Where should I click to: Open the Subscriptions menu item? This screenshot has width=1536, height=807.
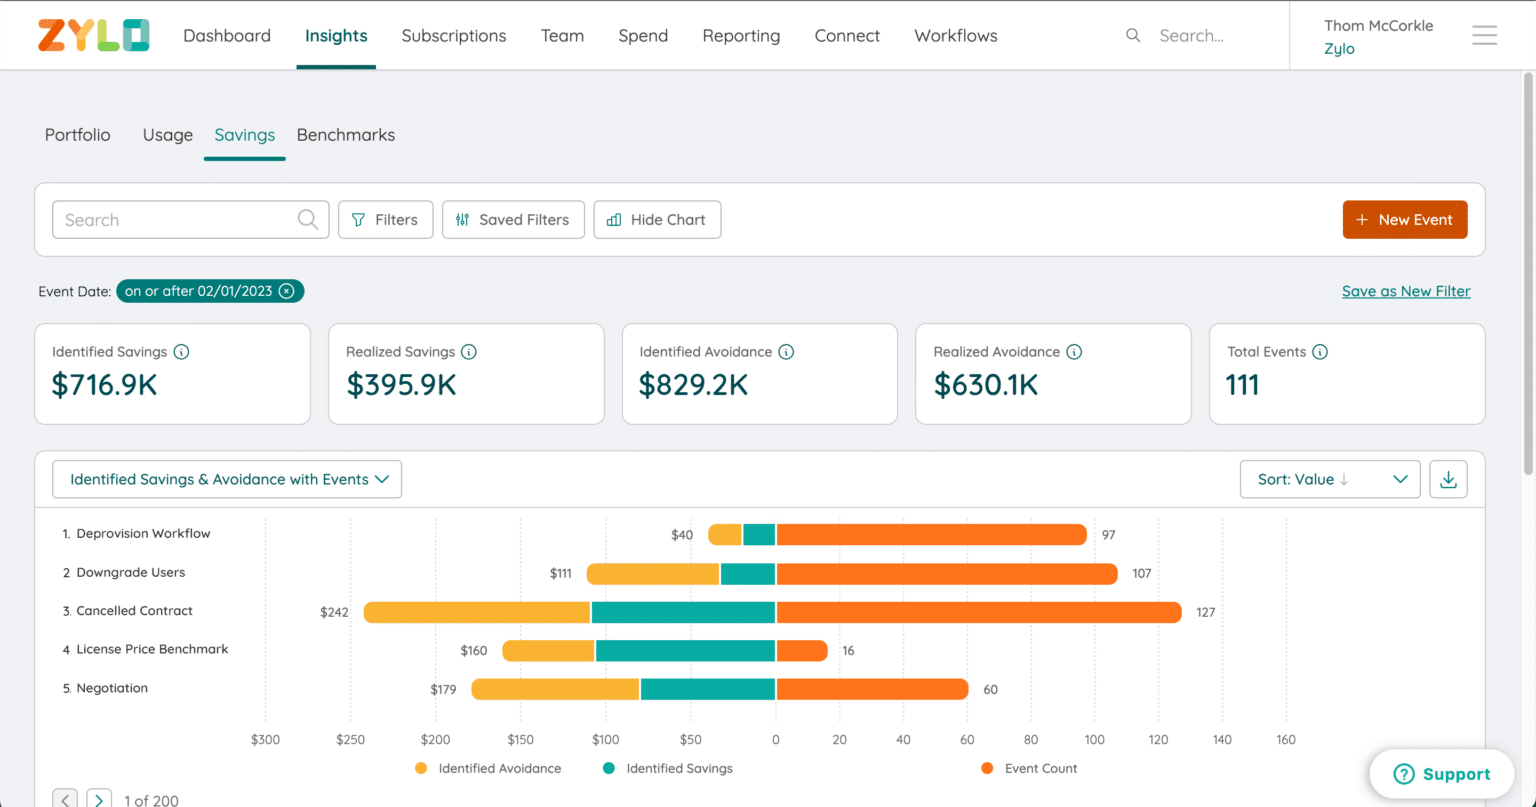(x=453, y=35)
